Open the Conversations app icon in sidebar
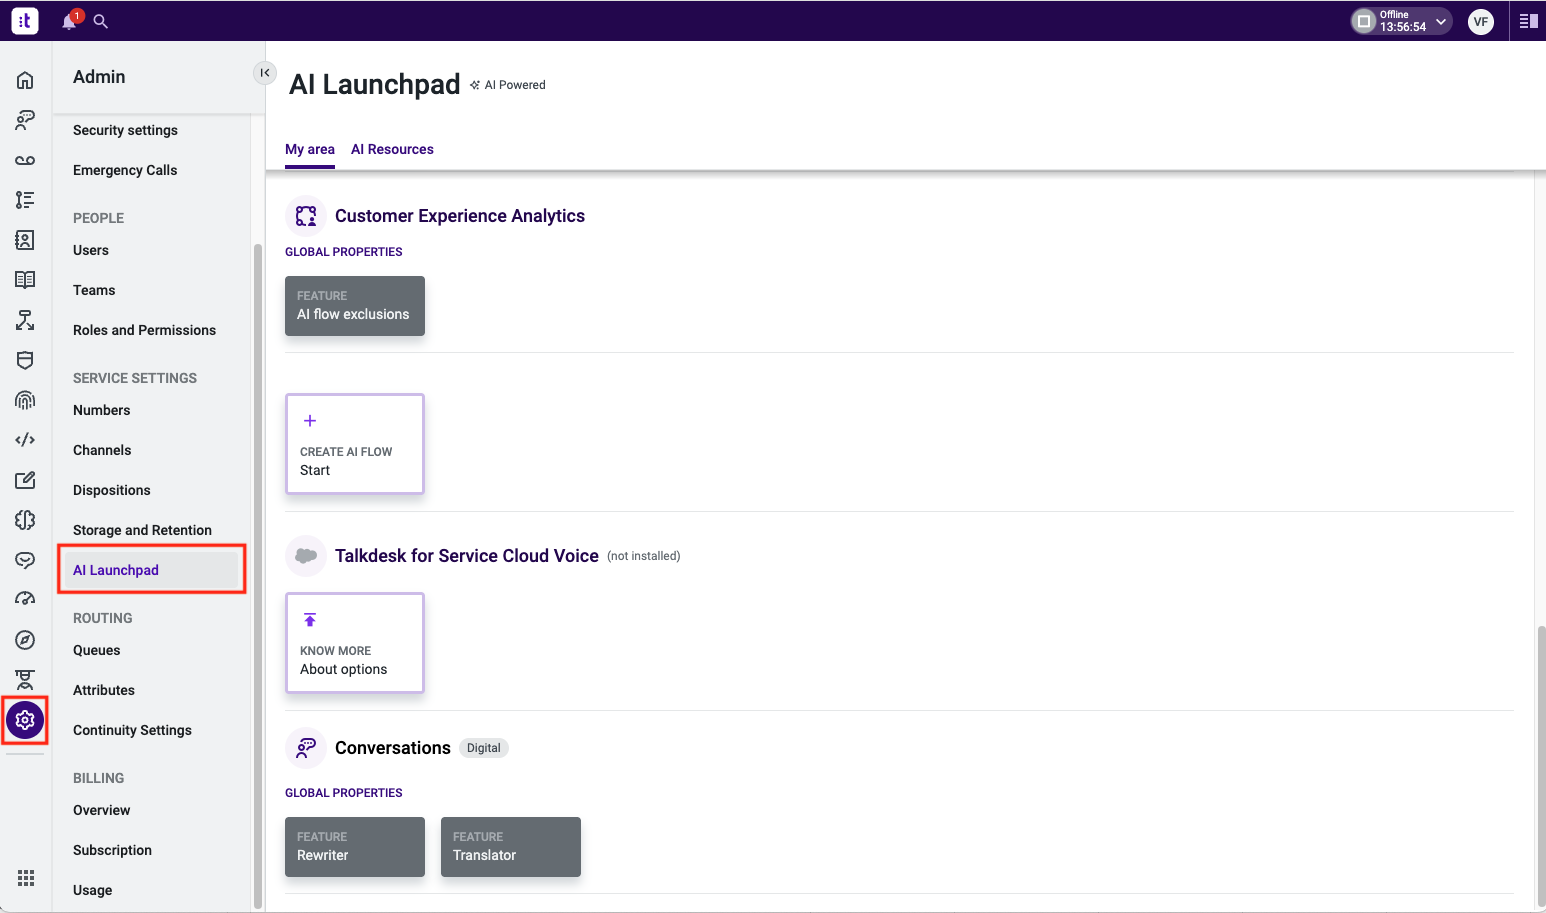 (x=25, y=120)
